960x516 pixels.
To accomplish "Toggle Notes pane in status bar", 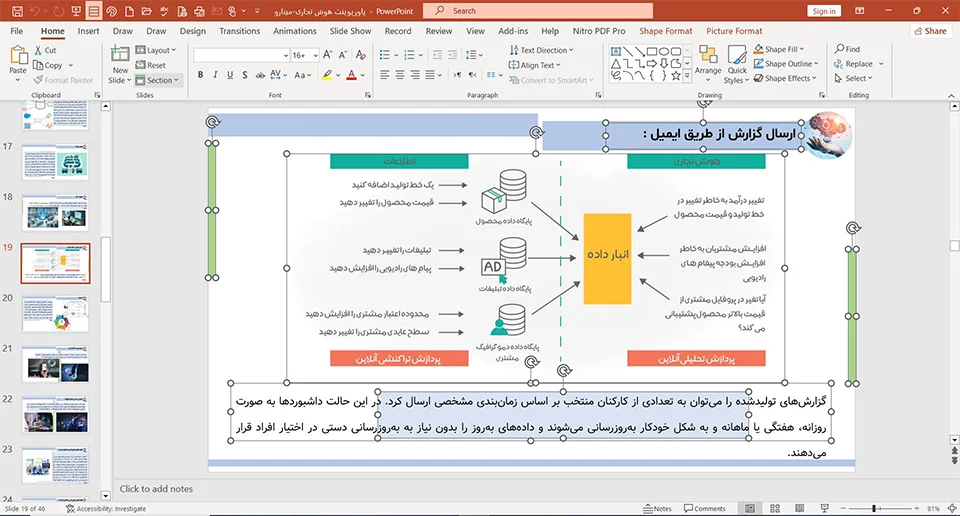I will coord(658,509).
